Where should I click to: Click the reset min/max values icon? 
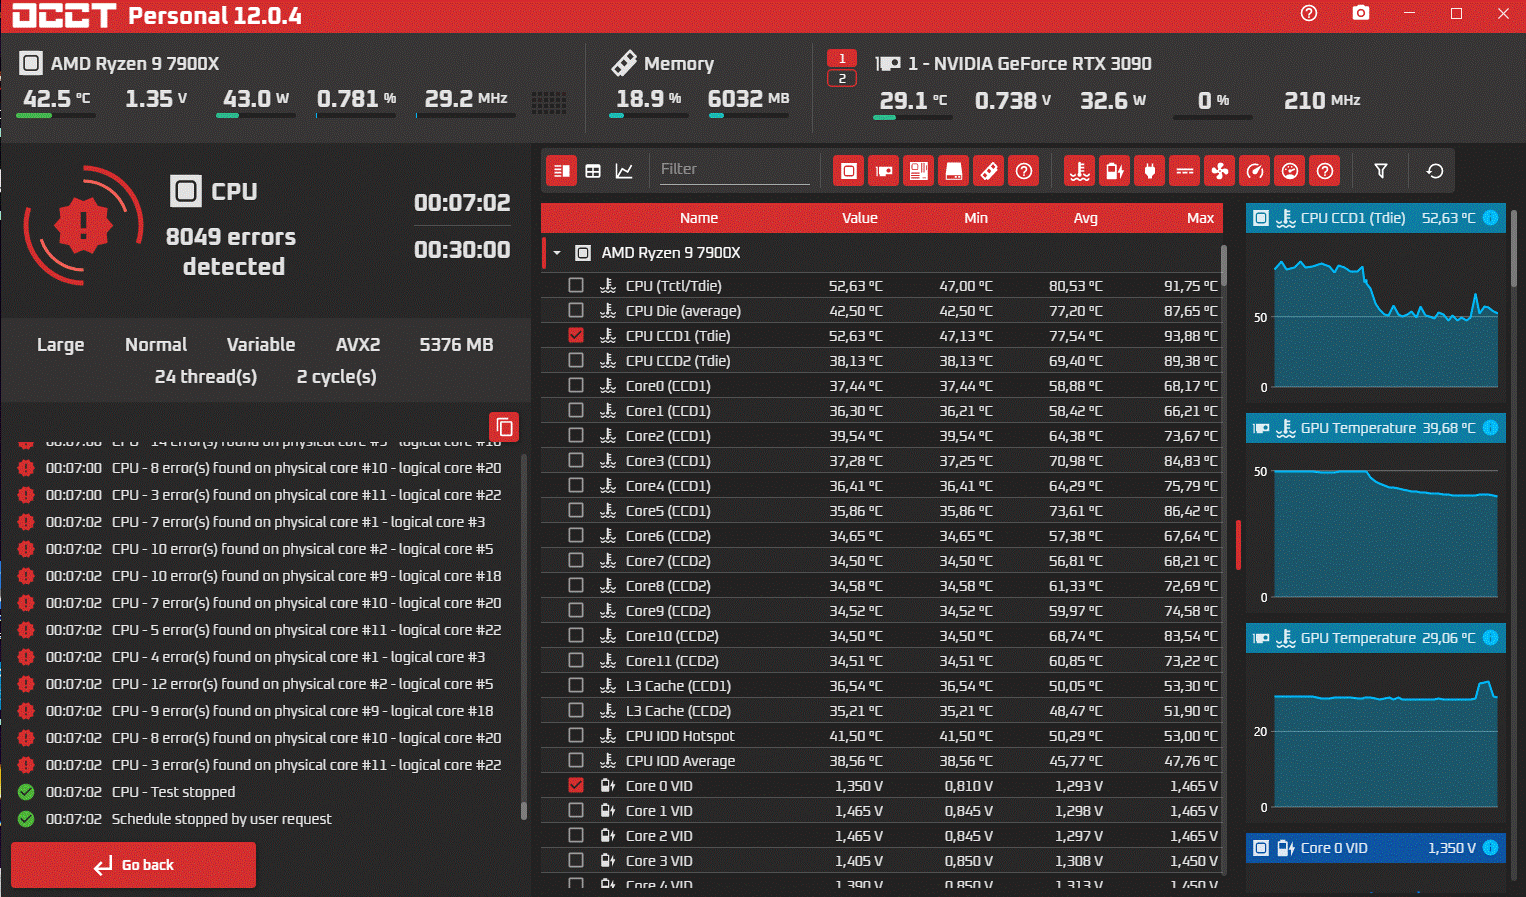(1435, 171)
